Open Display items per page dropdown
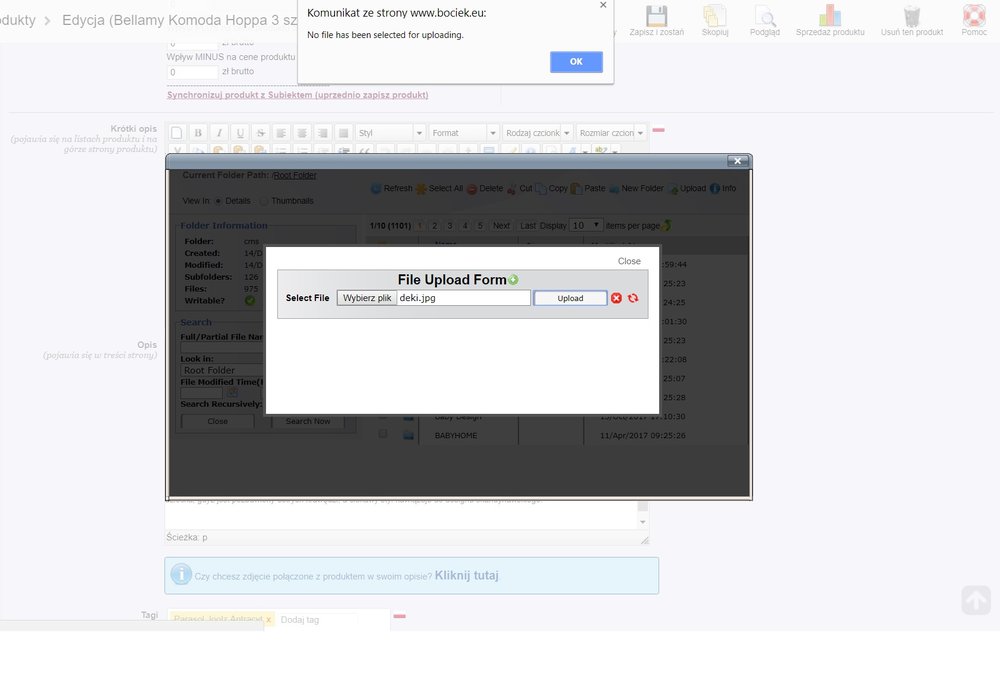 click(585, 226)
